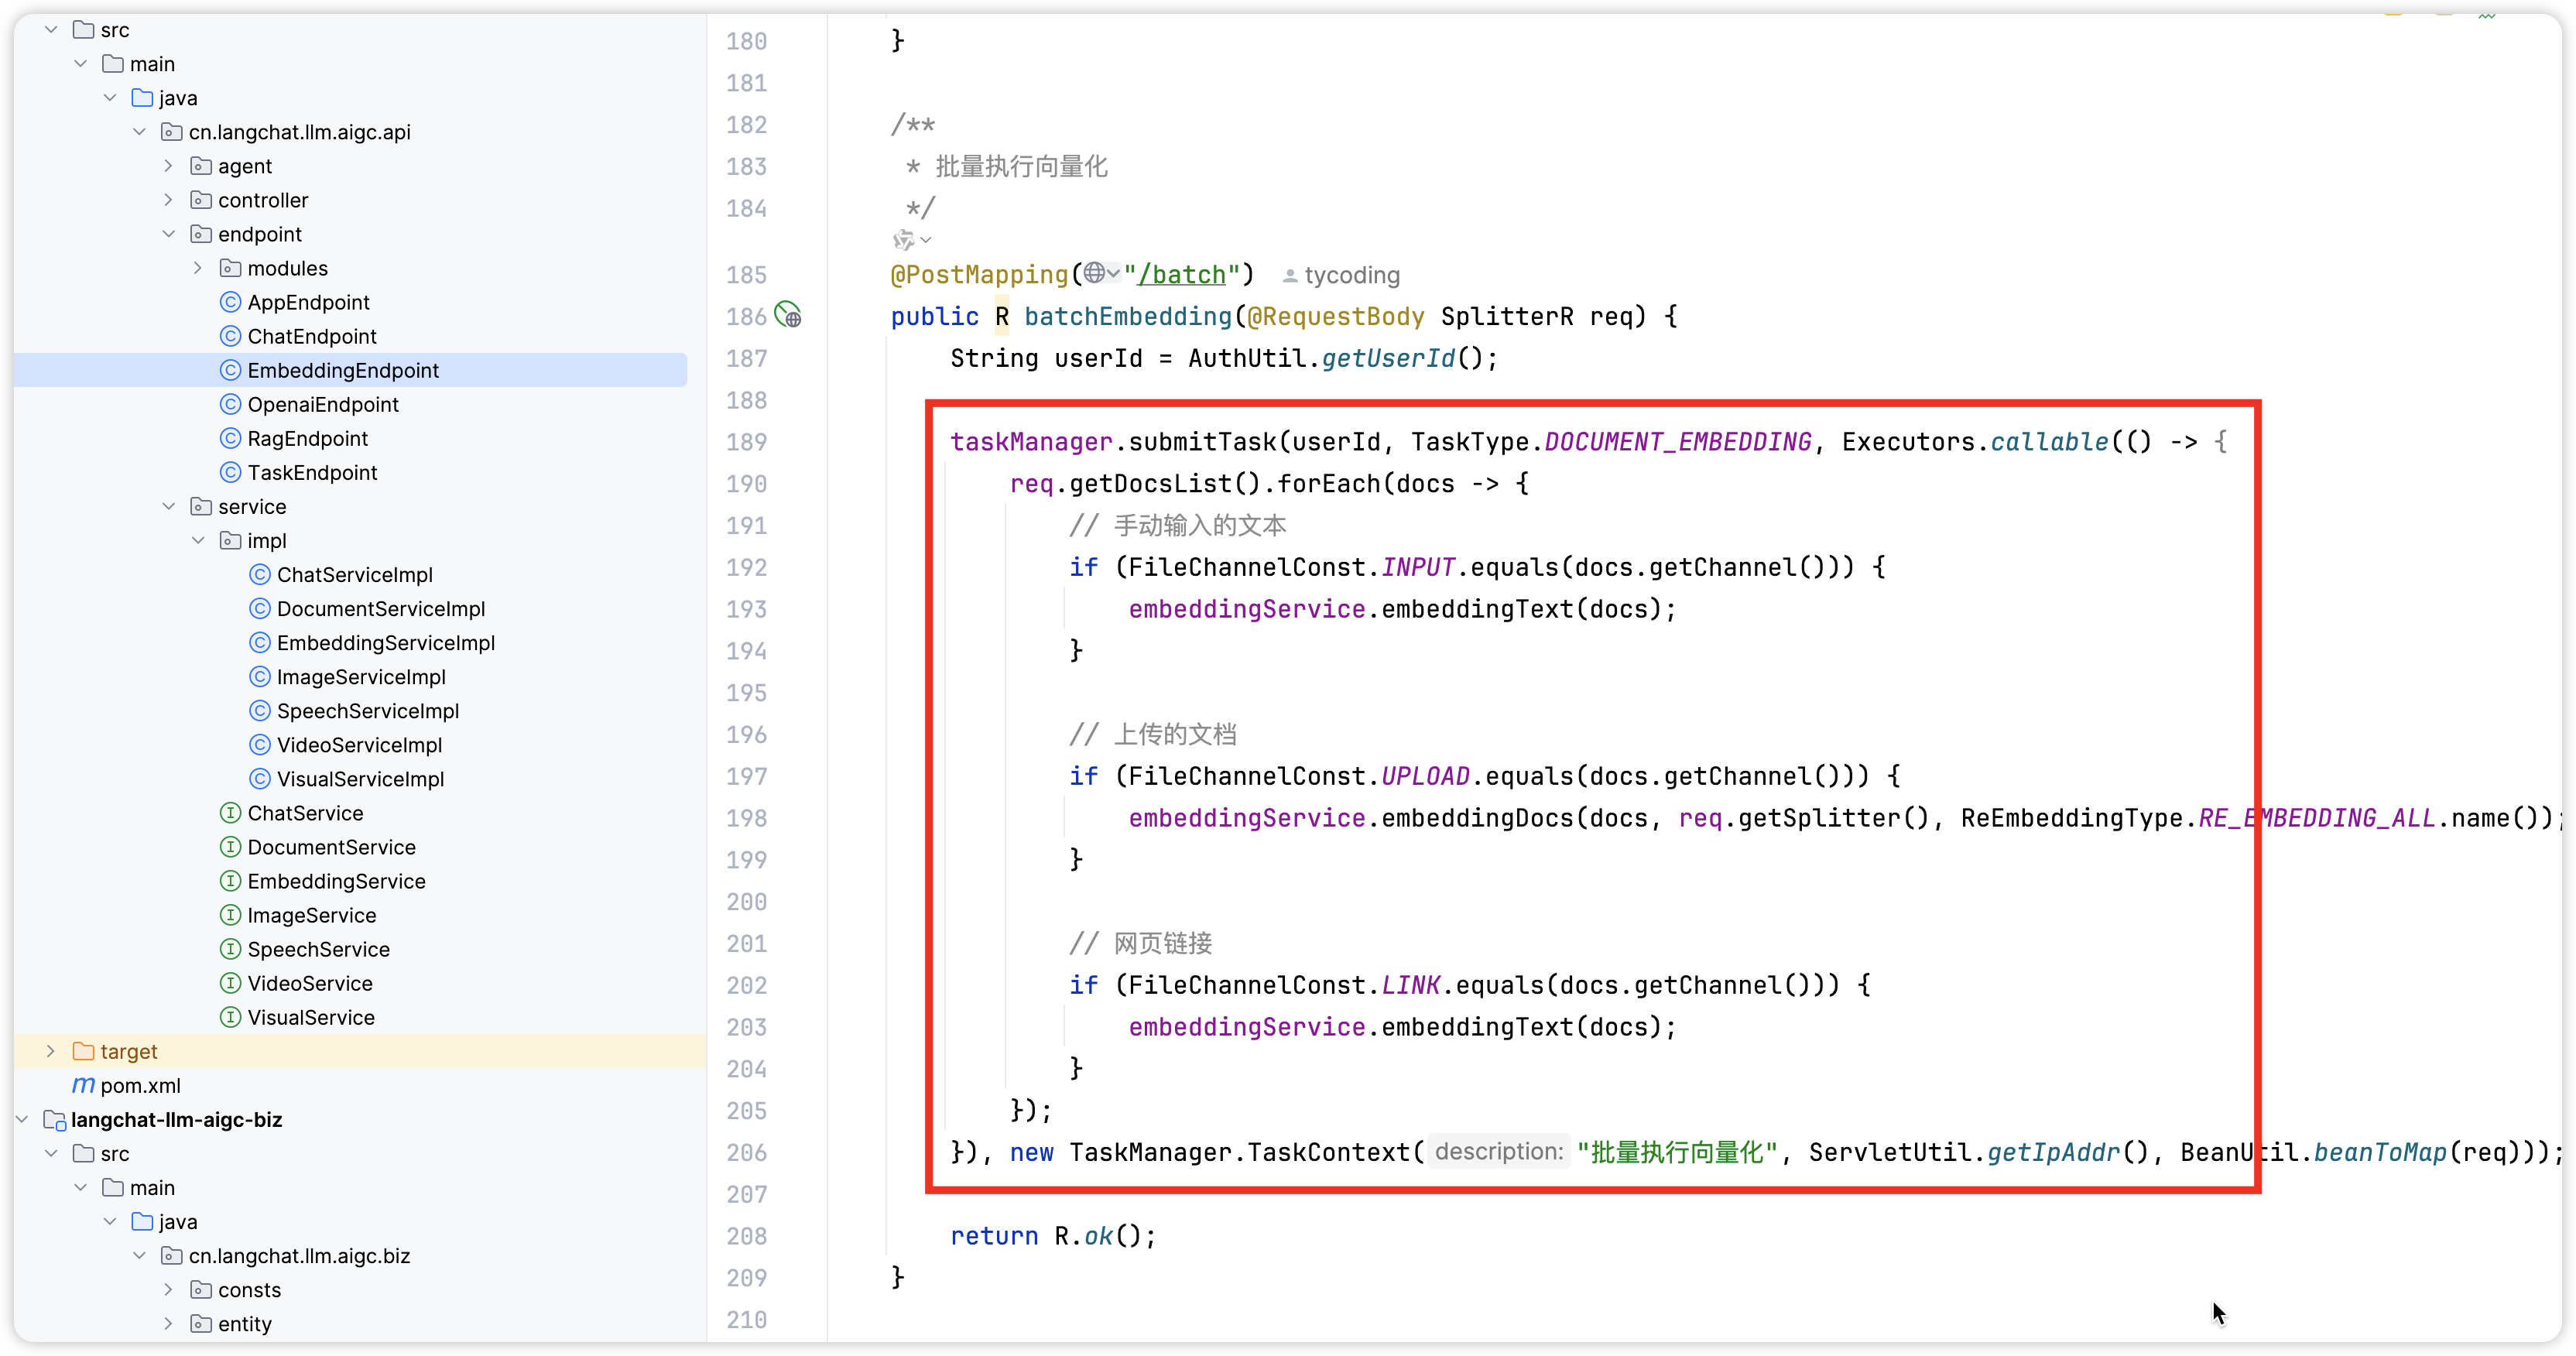Expand the agent package
Image resolution: width=2576 pixels, height=1356 pixels.
(x=168, y=166)
